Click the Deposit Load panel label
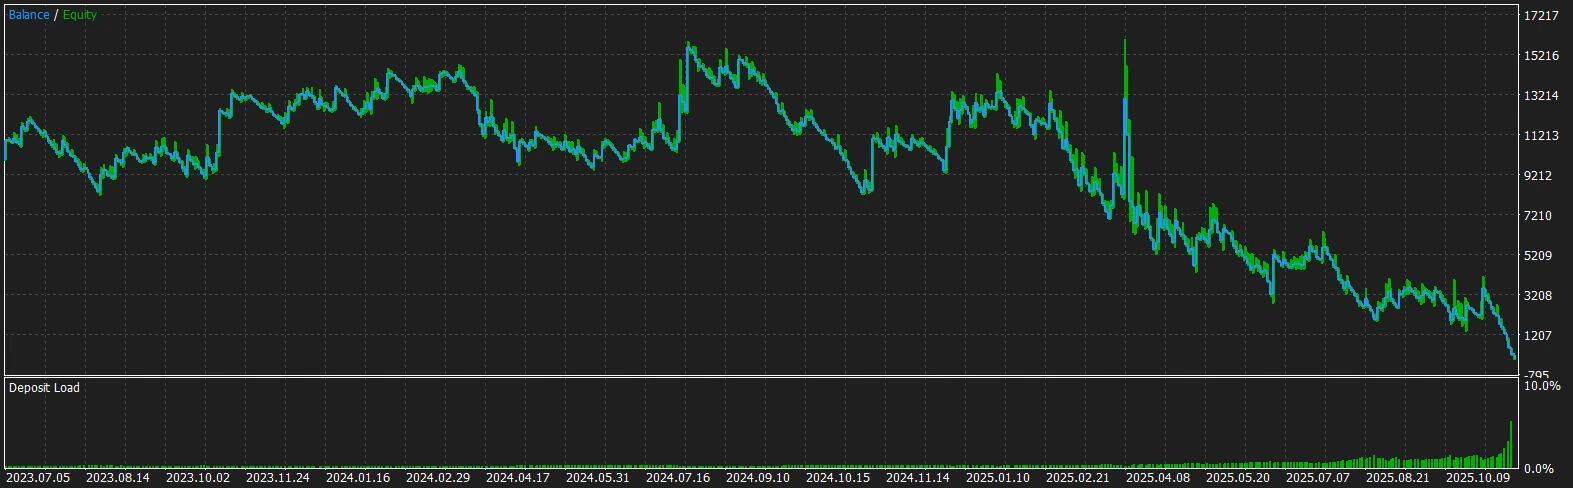The width and height of the screenshot is (1573, 488). pos(44,388)
